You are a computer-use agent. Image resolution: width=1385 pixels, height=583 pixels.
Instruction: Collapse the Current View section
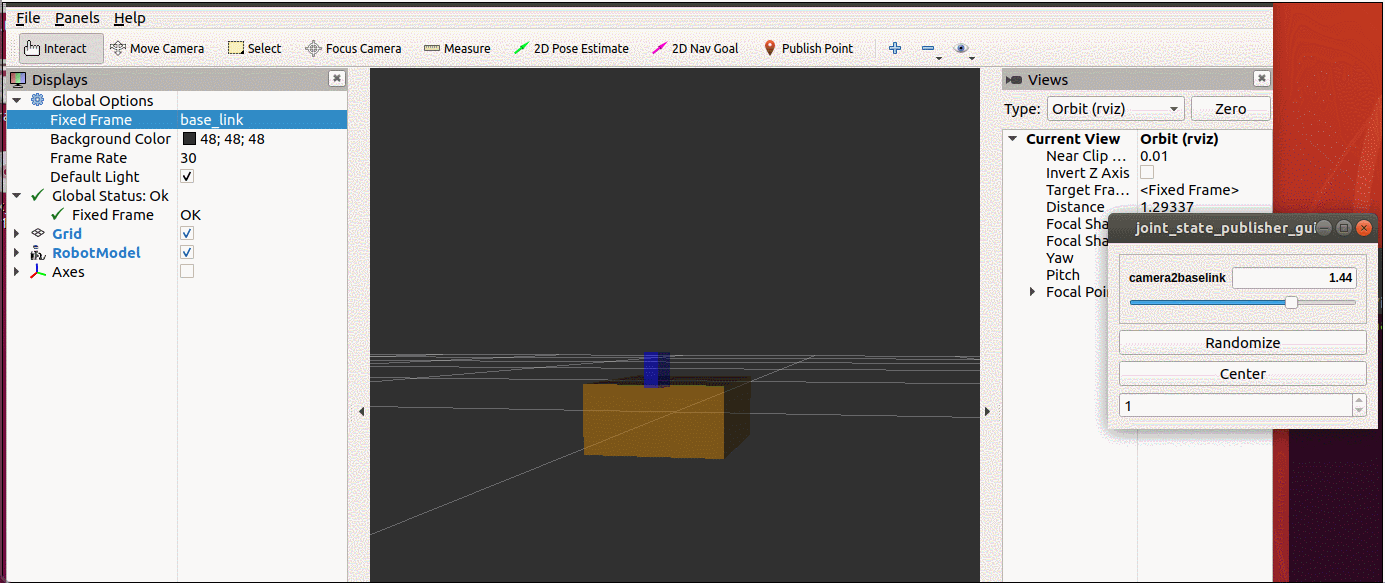(1013, 139)
